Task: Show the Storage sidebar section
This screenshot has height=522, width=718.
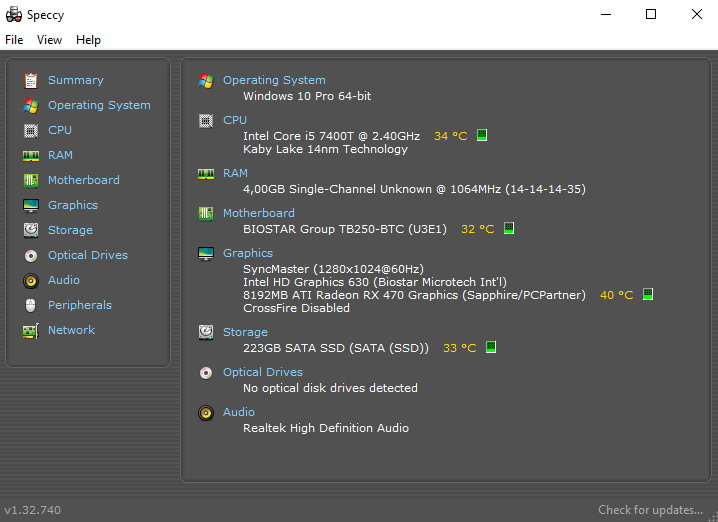Action: point(70,230)
